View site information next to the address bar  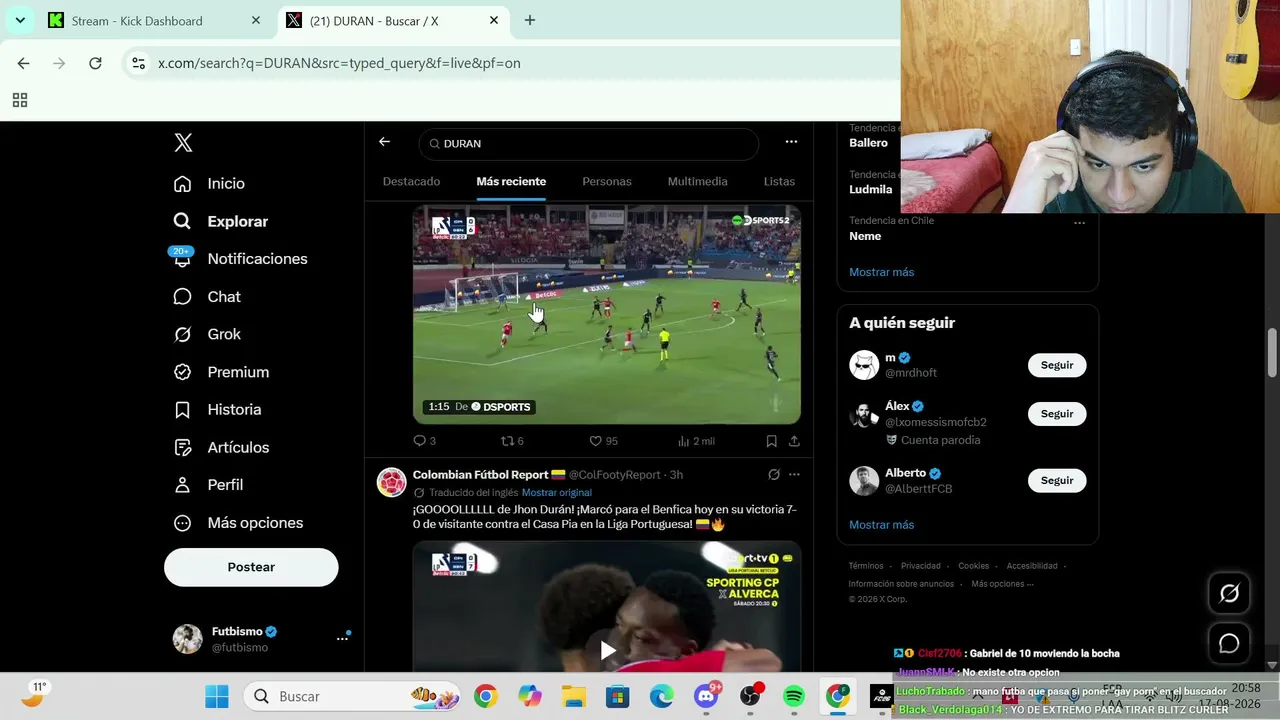point(138,63)
